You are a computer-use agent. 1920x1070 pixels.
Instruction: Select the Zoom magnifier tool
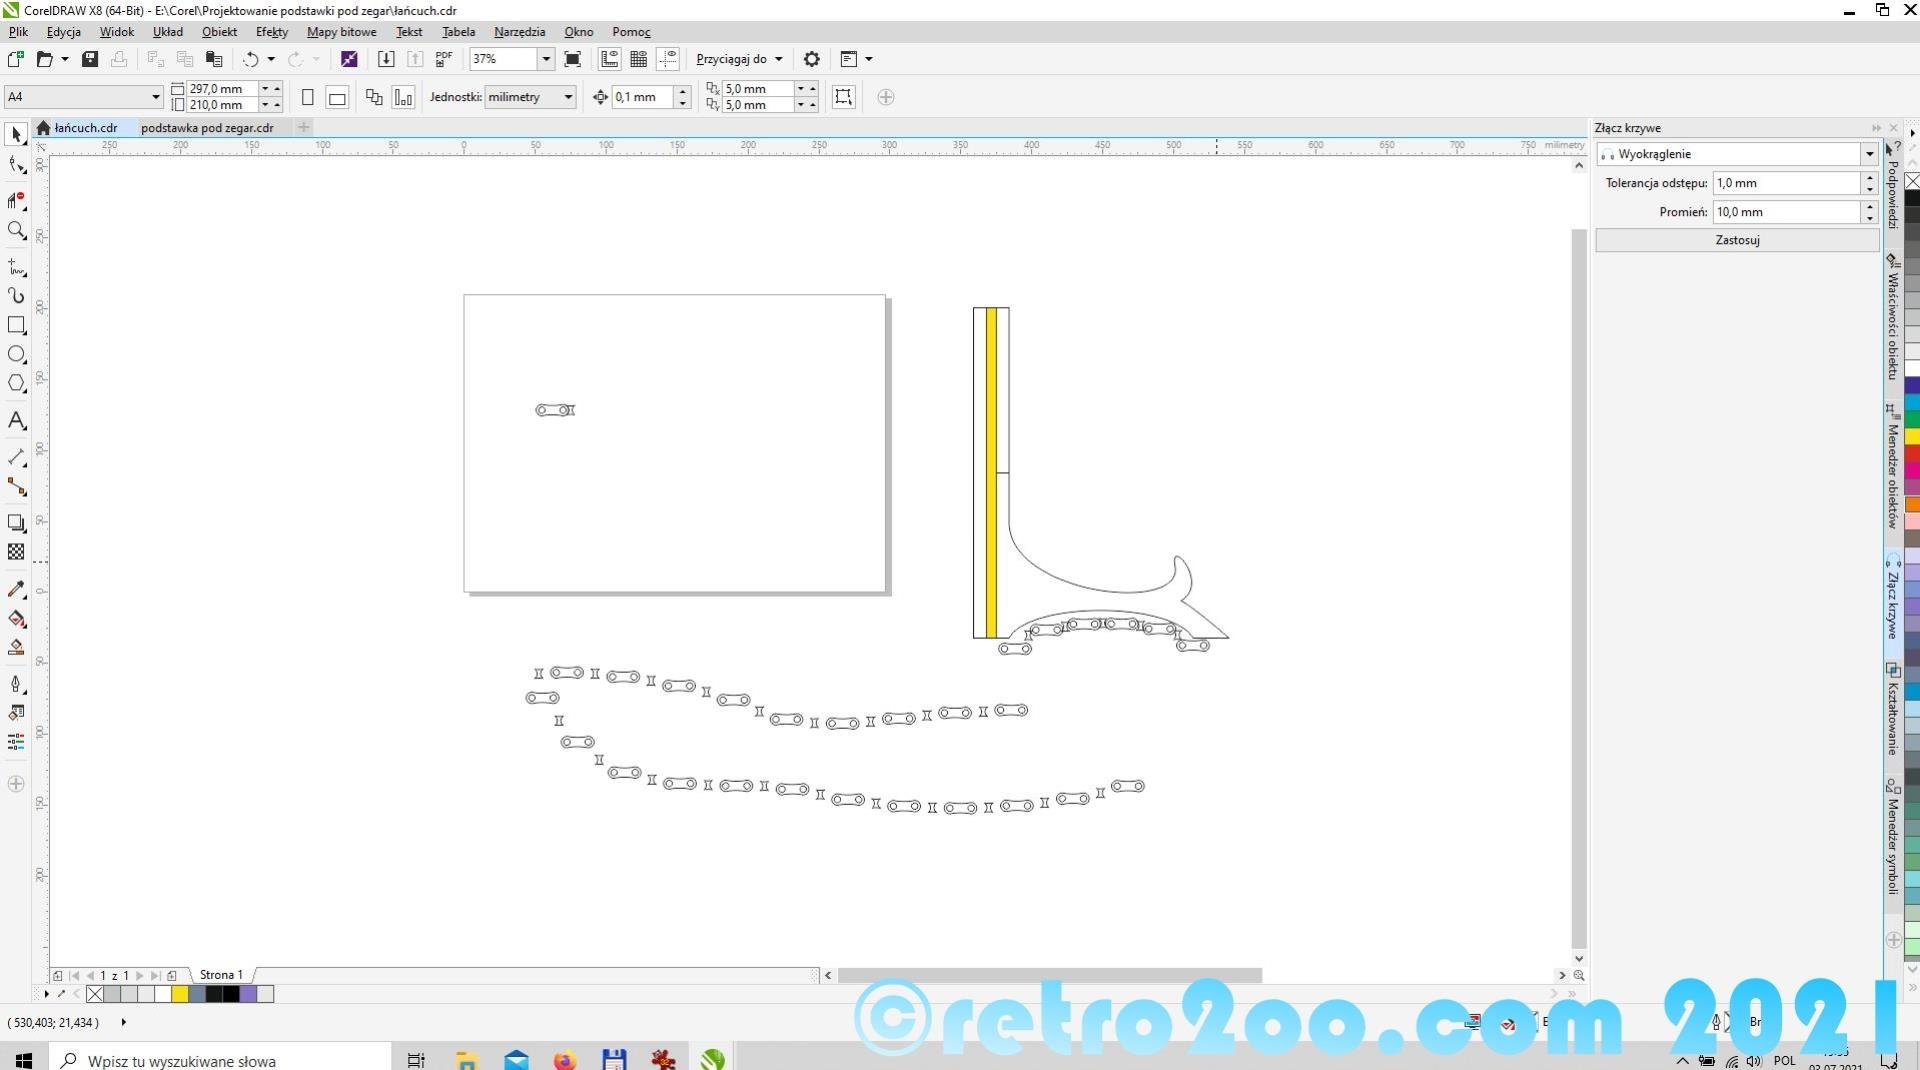[16, 231]
